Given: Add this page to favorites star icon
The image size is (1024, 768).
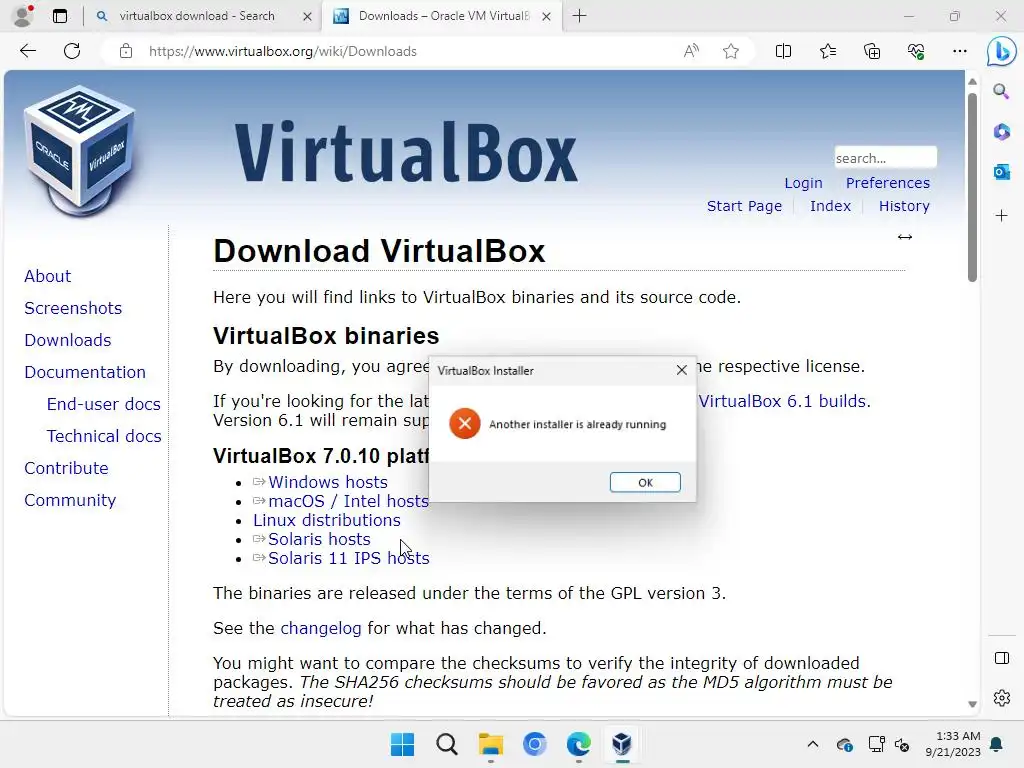Looking at the screenshot, I should (731, 51).
